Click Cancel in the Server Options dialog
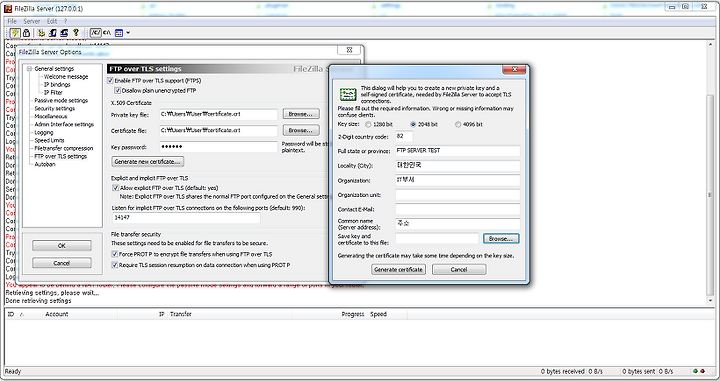The height and width of the screenshot is (381, 720). (62, 263)
